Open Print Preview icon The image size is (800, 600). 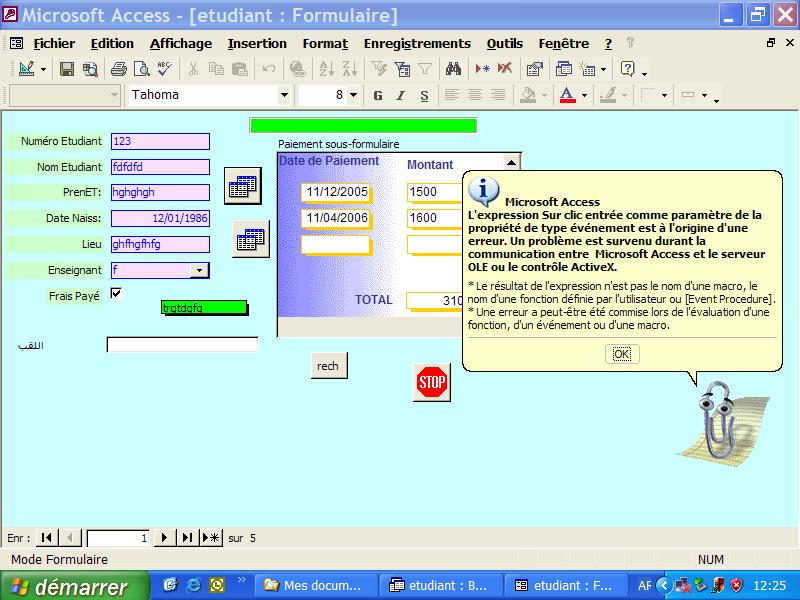pos(141,69)
